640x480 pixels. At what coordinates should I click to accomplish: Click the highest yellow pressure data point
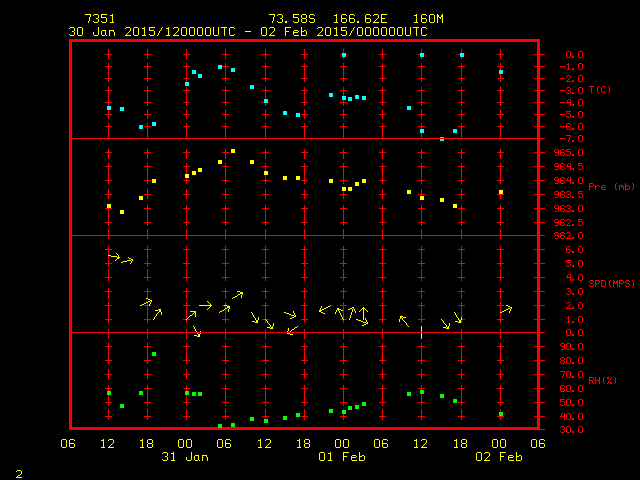tap(233, 151)
